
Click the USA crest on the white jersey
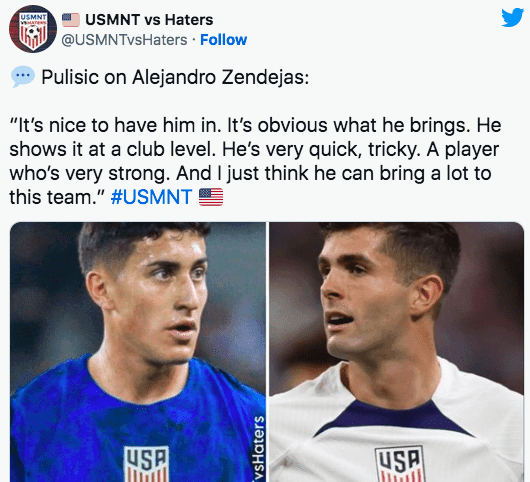pyautogui.click(x=400, y=464)
